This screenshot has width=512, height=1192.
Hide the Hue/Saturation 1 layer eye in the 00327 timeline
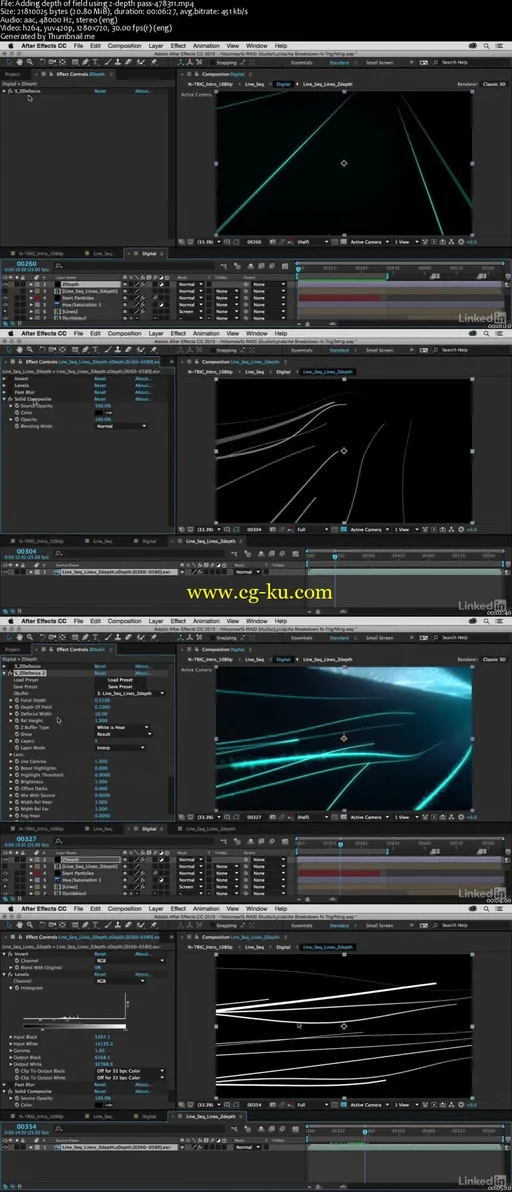click(x=5, y=880)
